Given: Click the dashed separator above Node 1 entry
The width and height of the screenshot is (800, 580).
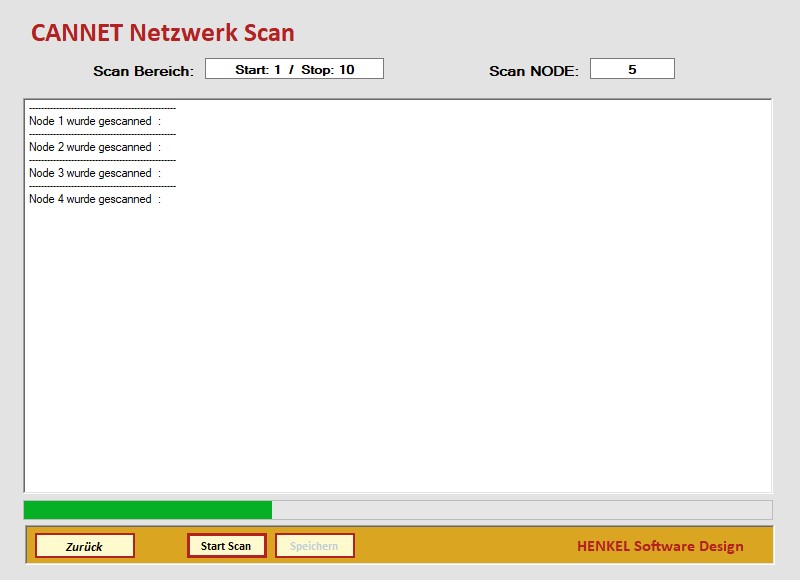Looking at the screenshot, I should [x=100, y=108].
